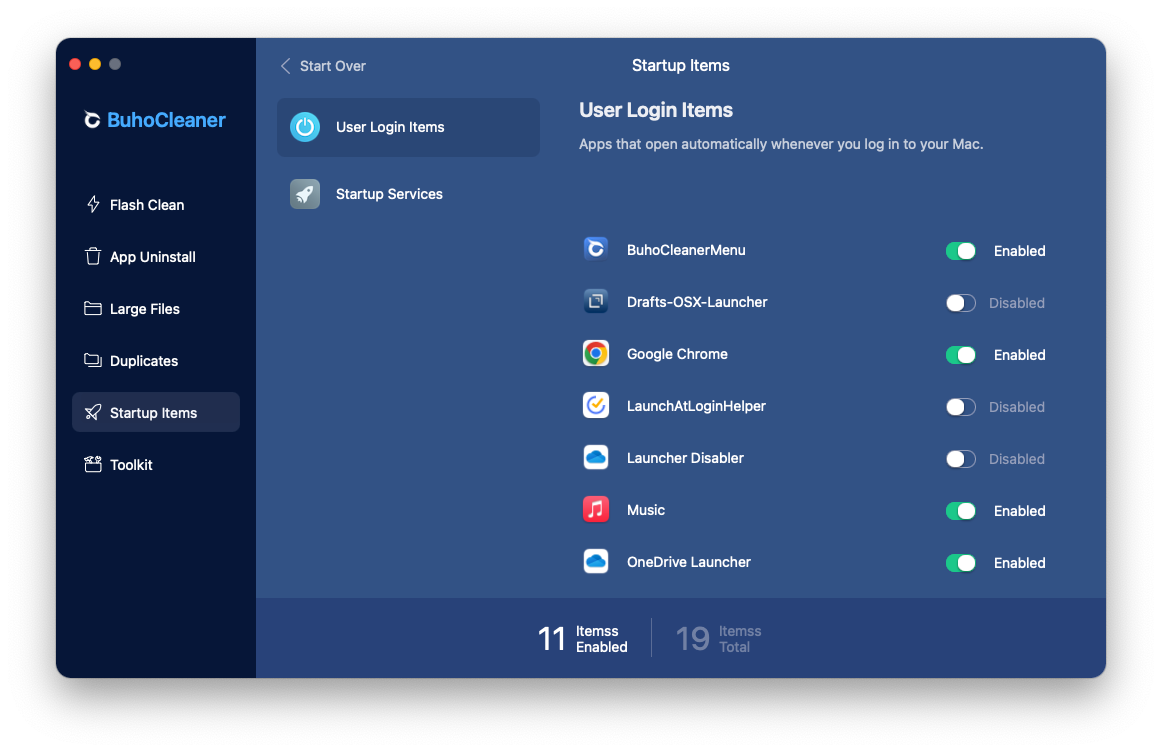Enable the Drafts-OSX-Launcher toggle
Viewport: 1162px width, 752px height.
tap(960, 303)
